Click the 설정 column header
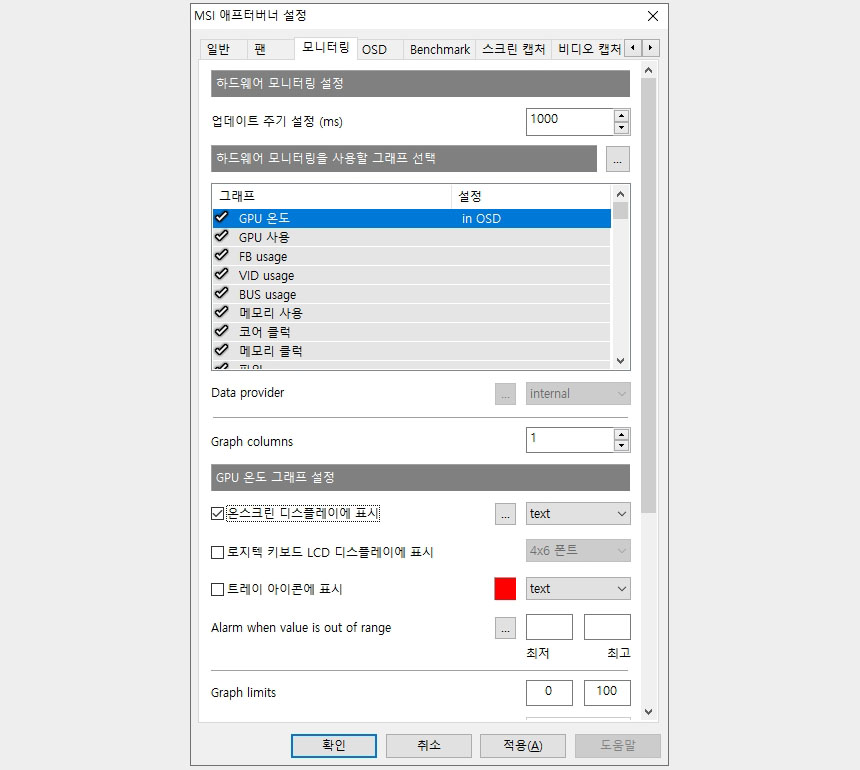 (531, 196)
